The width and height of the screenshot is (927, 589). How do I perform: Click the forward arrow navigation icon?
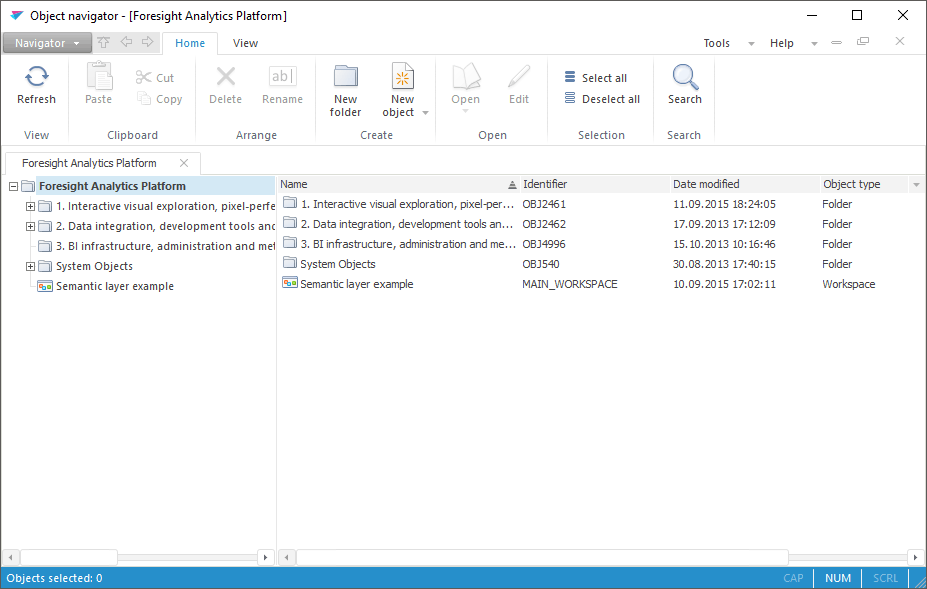147,42
